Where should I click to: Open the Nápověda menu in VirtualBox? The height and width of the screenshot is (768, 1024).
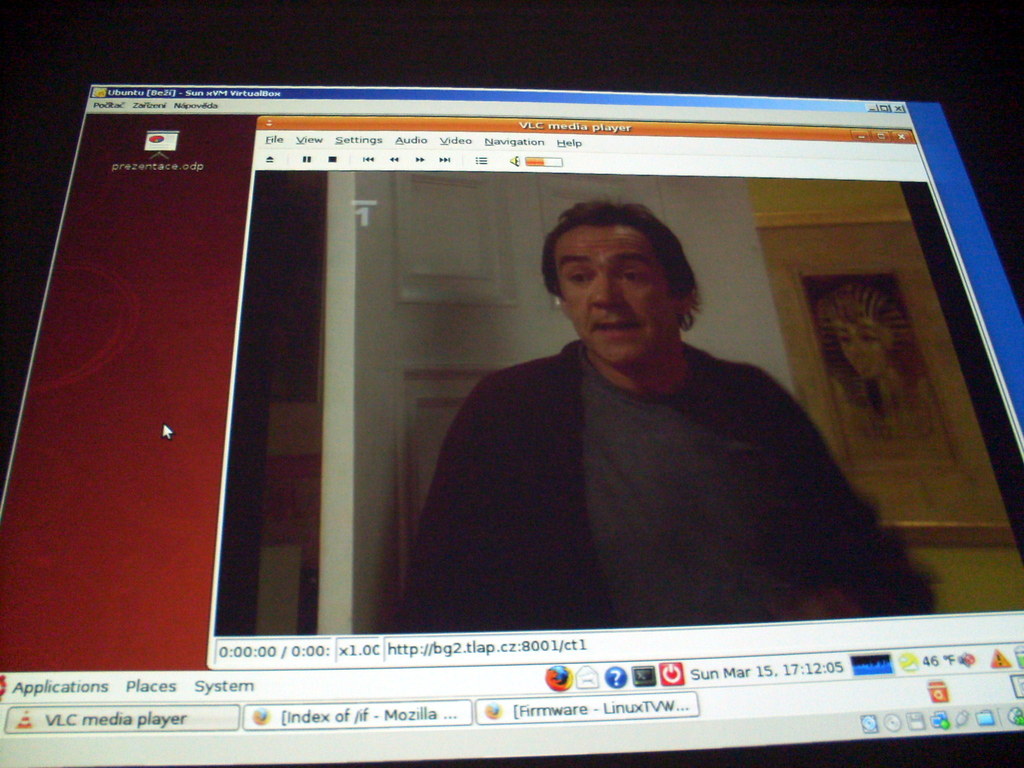(x=195, y=105)
